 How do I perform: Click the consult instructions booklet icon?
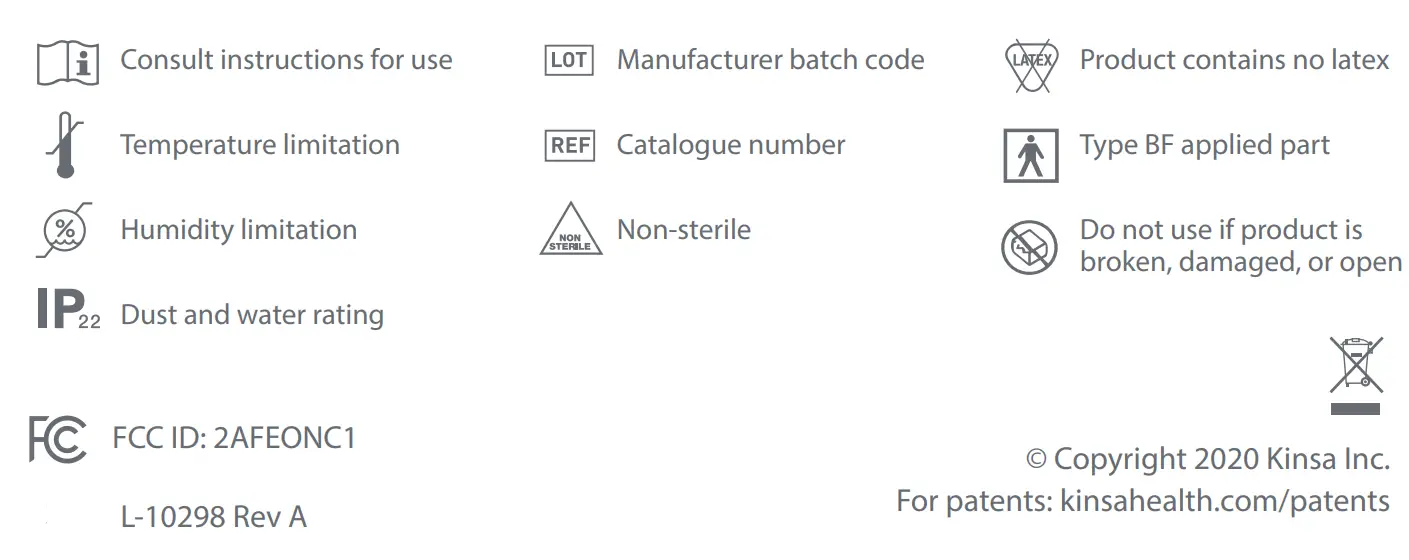coord(68,62)
